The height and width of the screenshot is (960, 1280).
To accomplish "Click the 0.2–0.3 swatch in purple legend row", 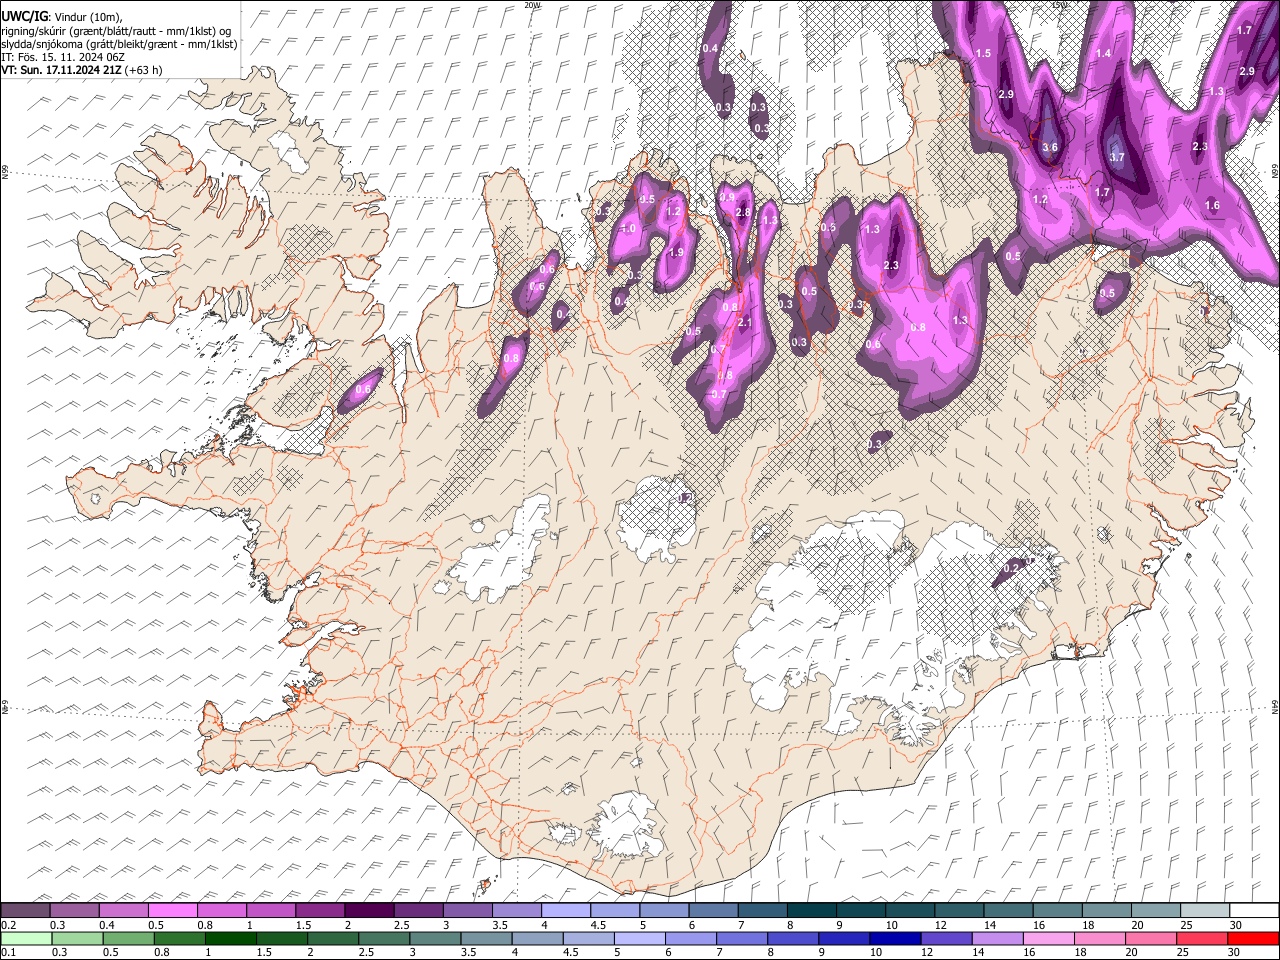I will click(x=25, y=910).
